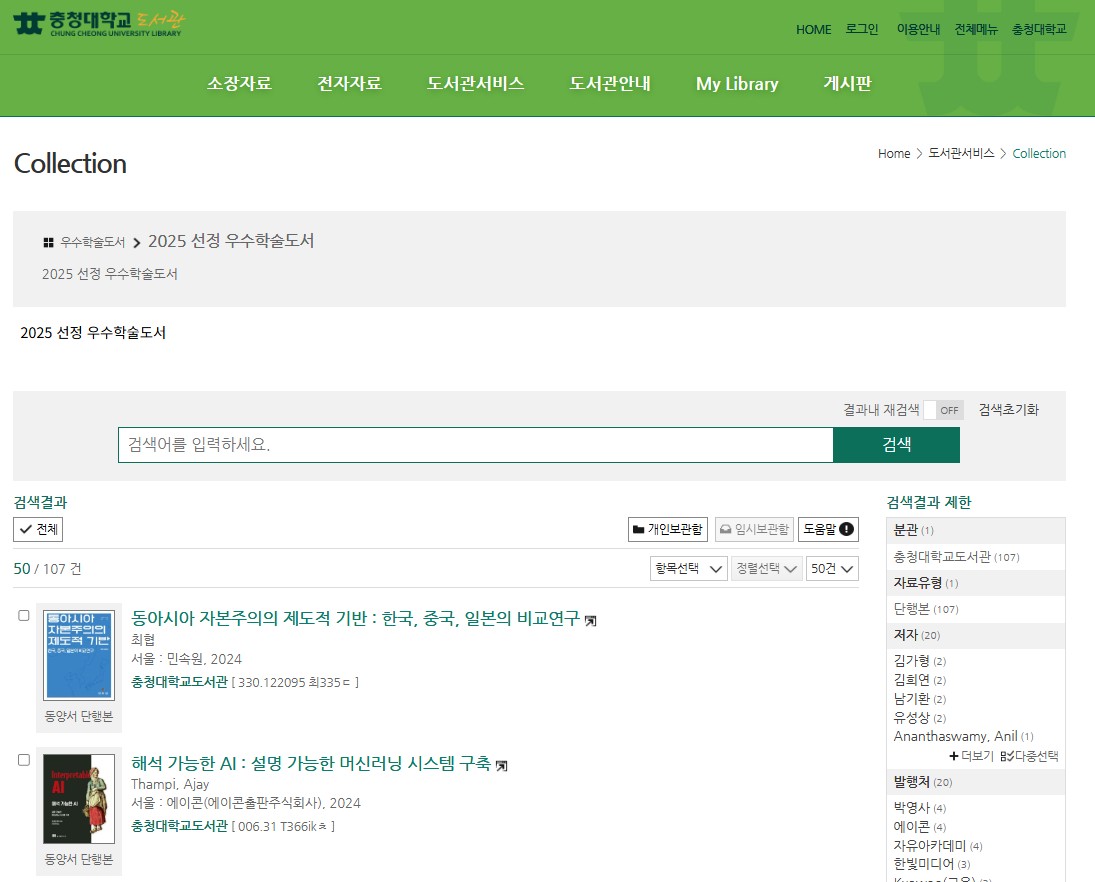Open the 50건 results-per-page dropdown
The width and height of the screenshot is (1095, 882).
pyautogui.click(x=832, y=567)
